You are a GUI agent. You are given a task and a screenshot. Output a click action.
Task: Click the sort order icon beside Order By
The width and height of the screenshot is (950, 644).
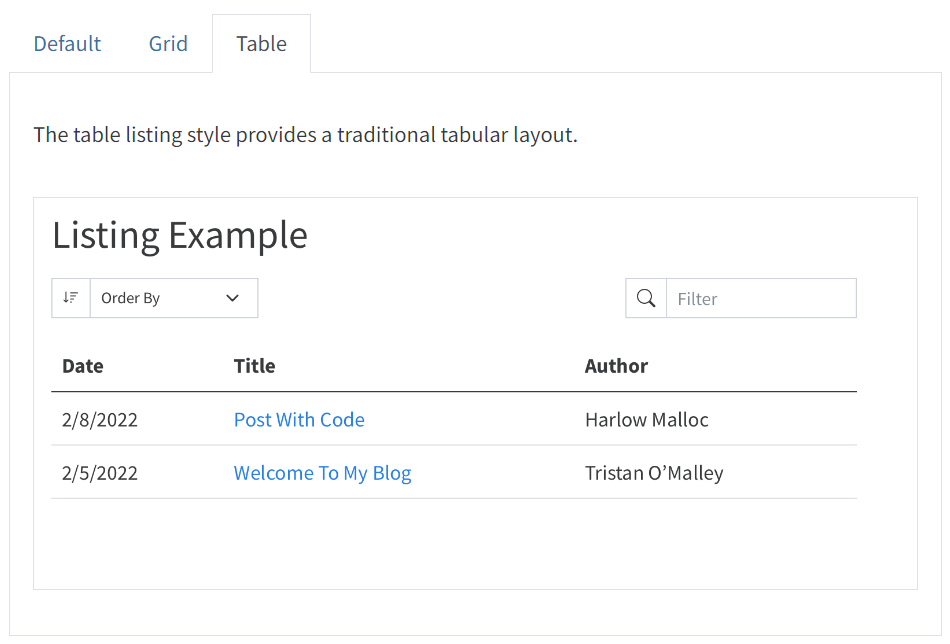point(71,298)
